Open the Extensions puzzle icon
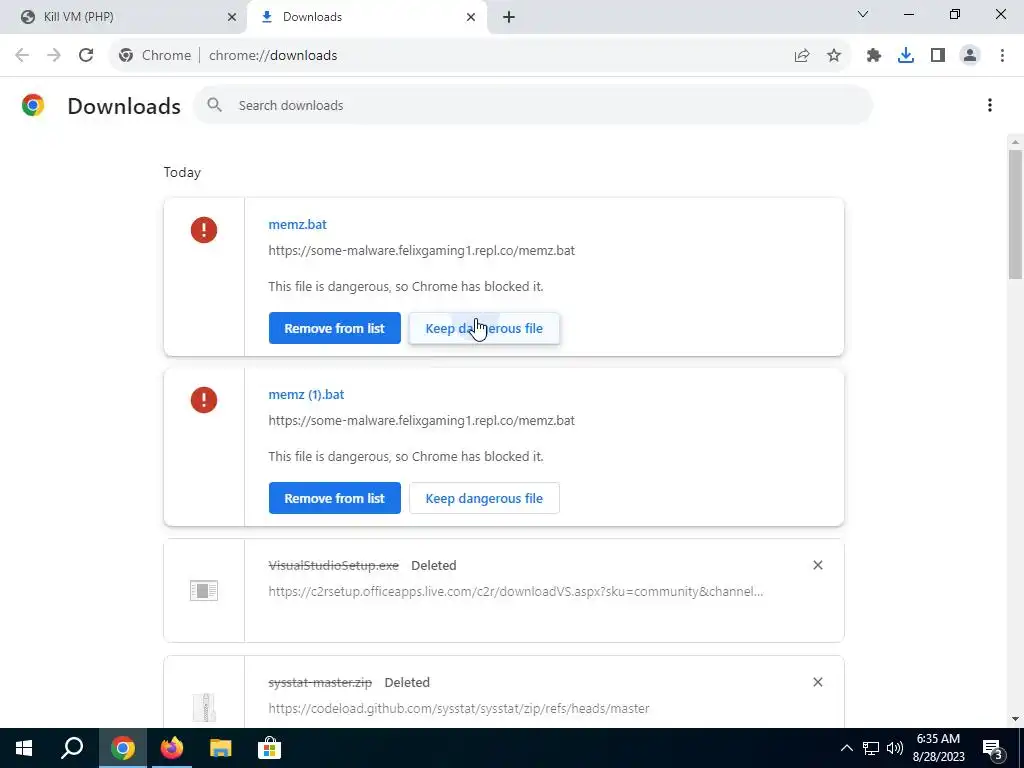 click(x=874, y=56)
